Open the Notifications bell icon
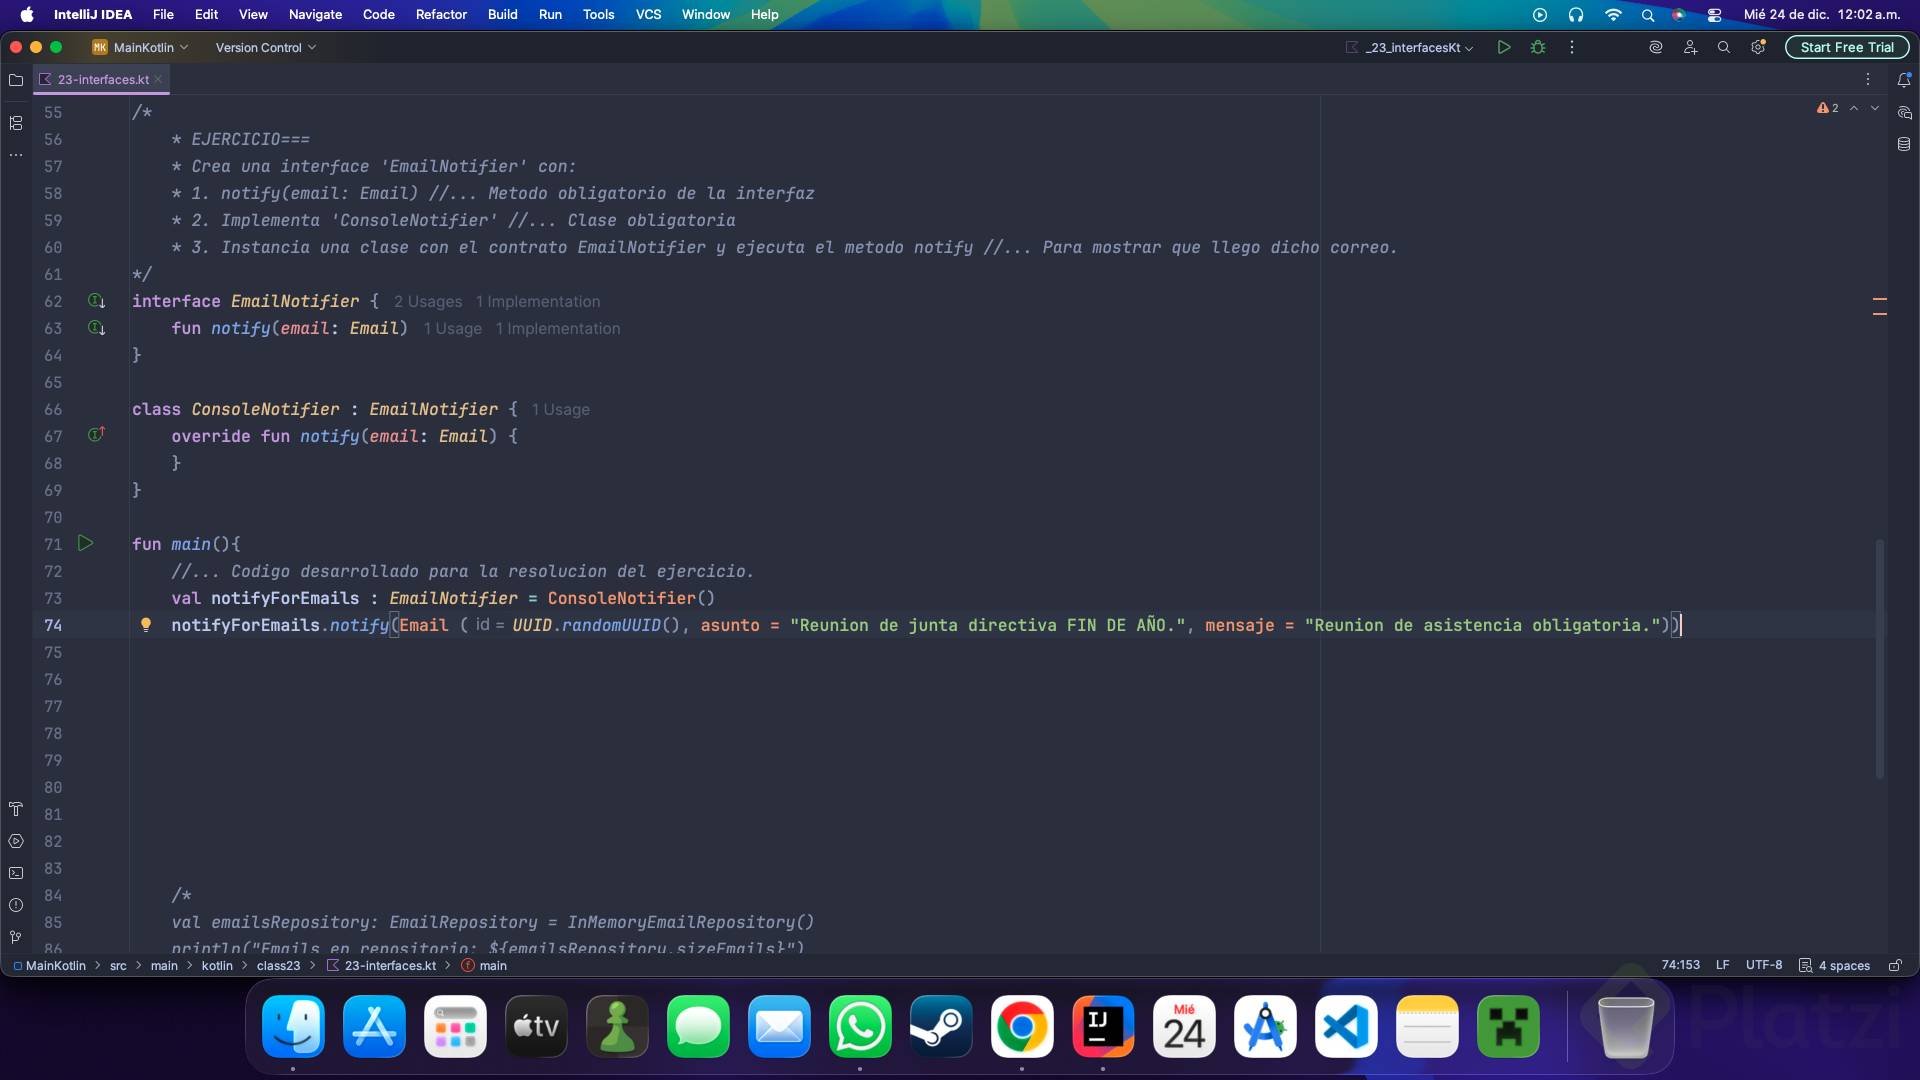This screenshot has width=1920, height=1080. (x=1904, y=80)
